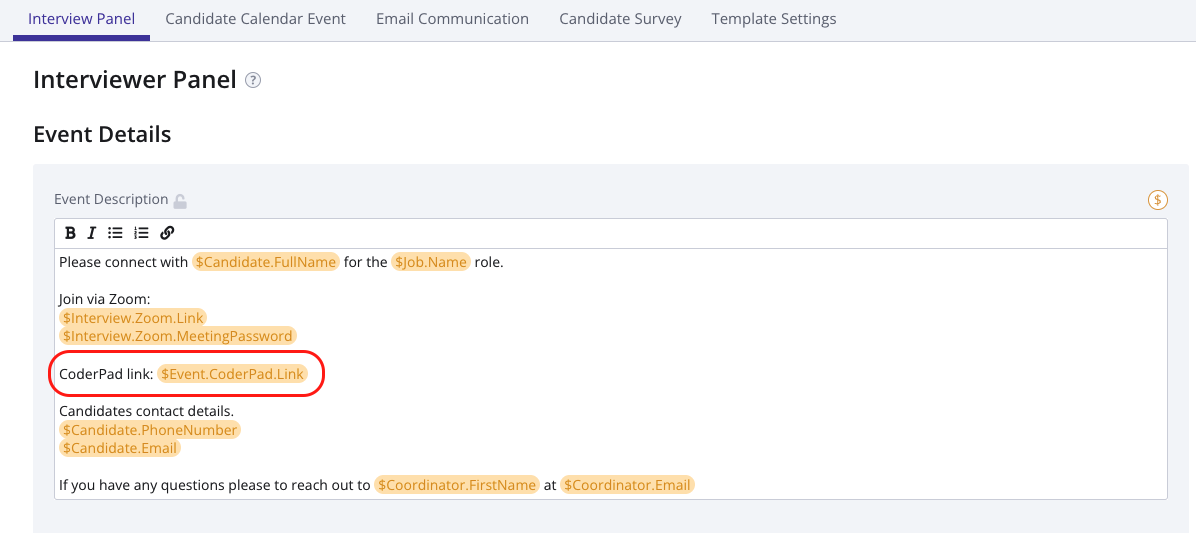Select the $Event.CoderPad.Link token

(x=232, y=374)
